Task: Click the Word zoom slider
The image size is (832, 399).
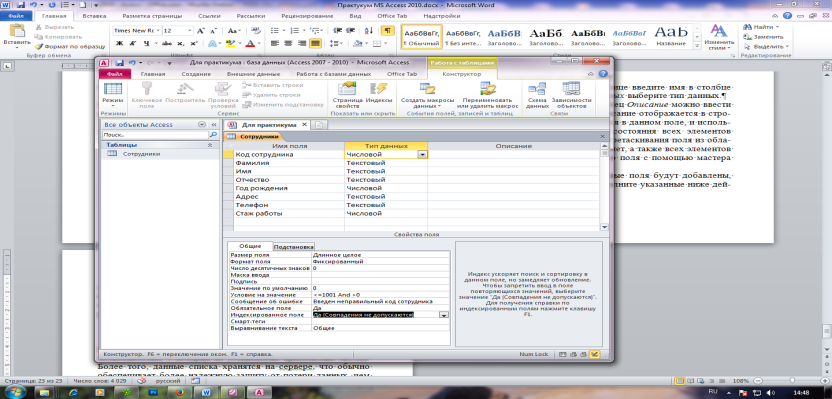Action: pyautogui.click(x=792, y=381)
